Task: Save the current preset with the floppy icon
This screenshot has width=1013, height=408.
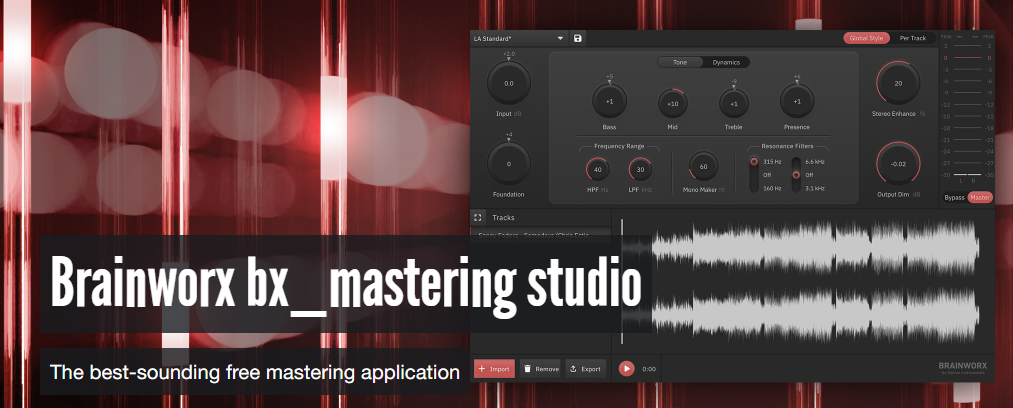Action: [x=578, y=38]
